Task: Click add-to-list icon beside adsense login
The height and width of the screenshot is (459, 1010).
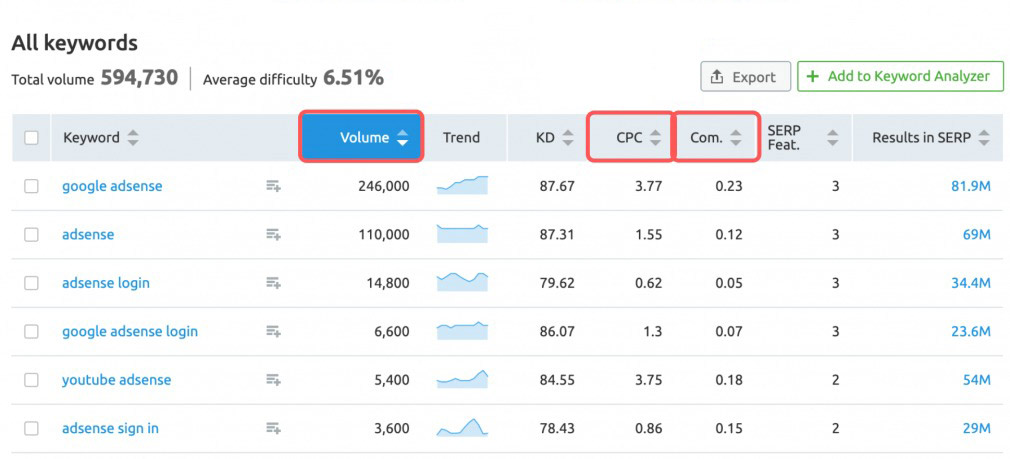Action: point(274,283)
